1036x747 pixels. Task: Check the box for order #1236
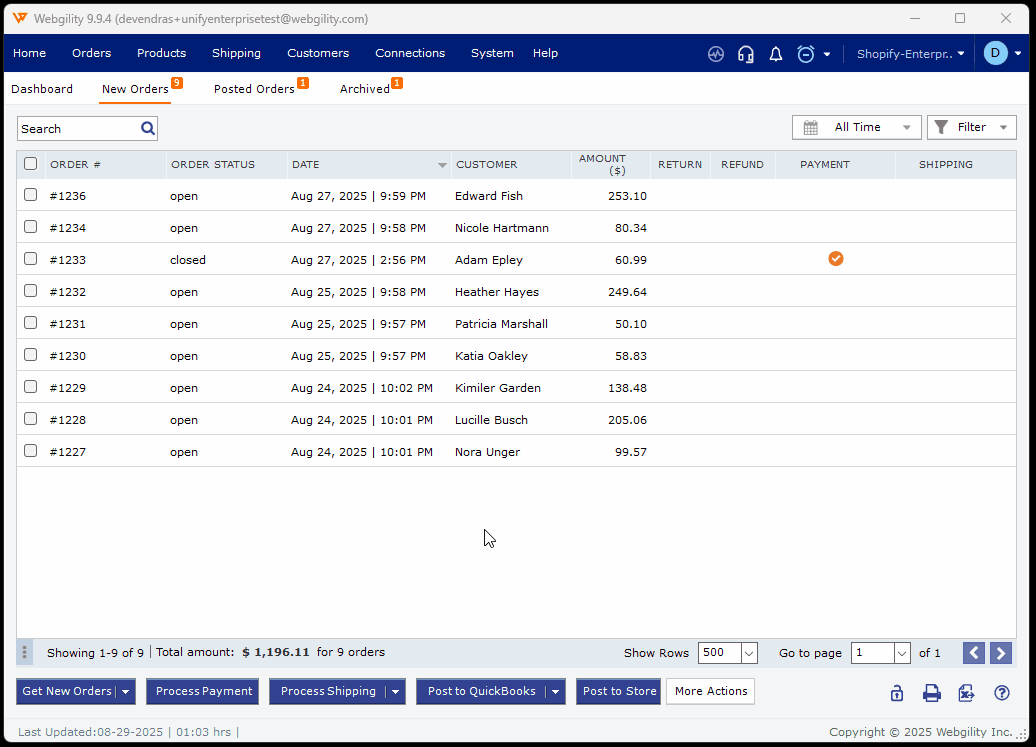pos(31,195)
